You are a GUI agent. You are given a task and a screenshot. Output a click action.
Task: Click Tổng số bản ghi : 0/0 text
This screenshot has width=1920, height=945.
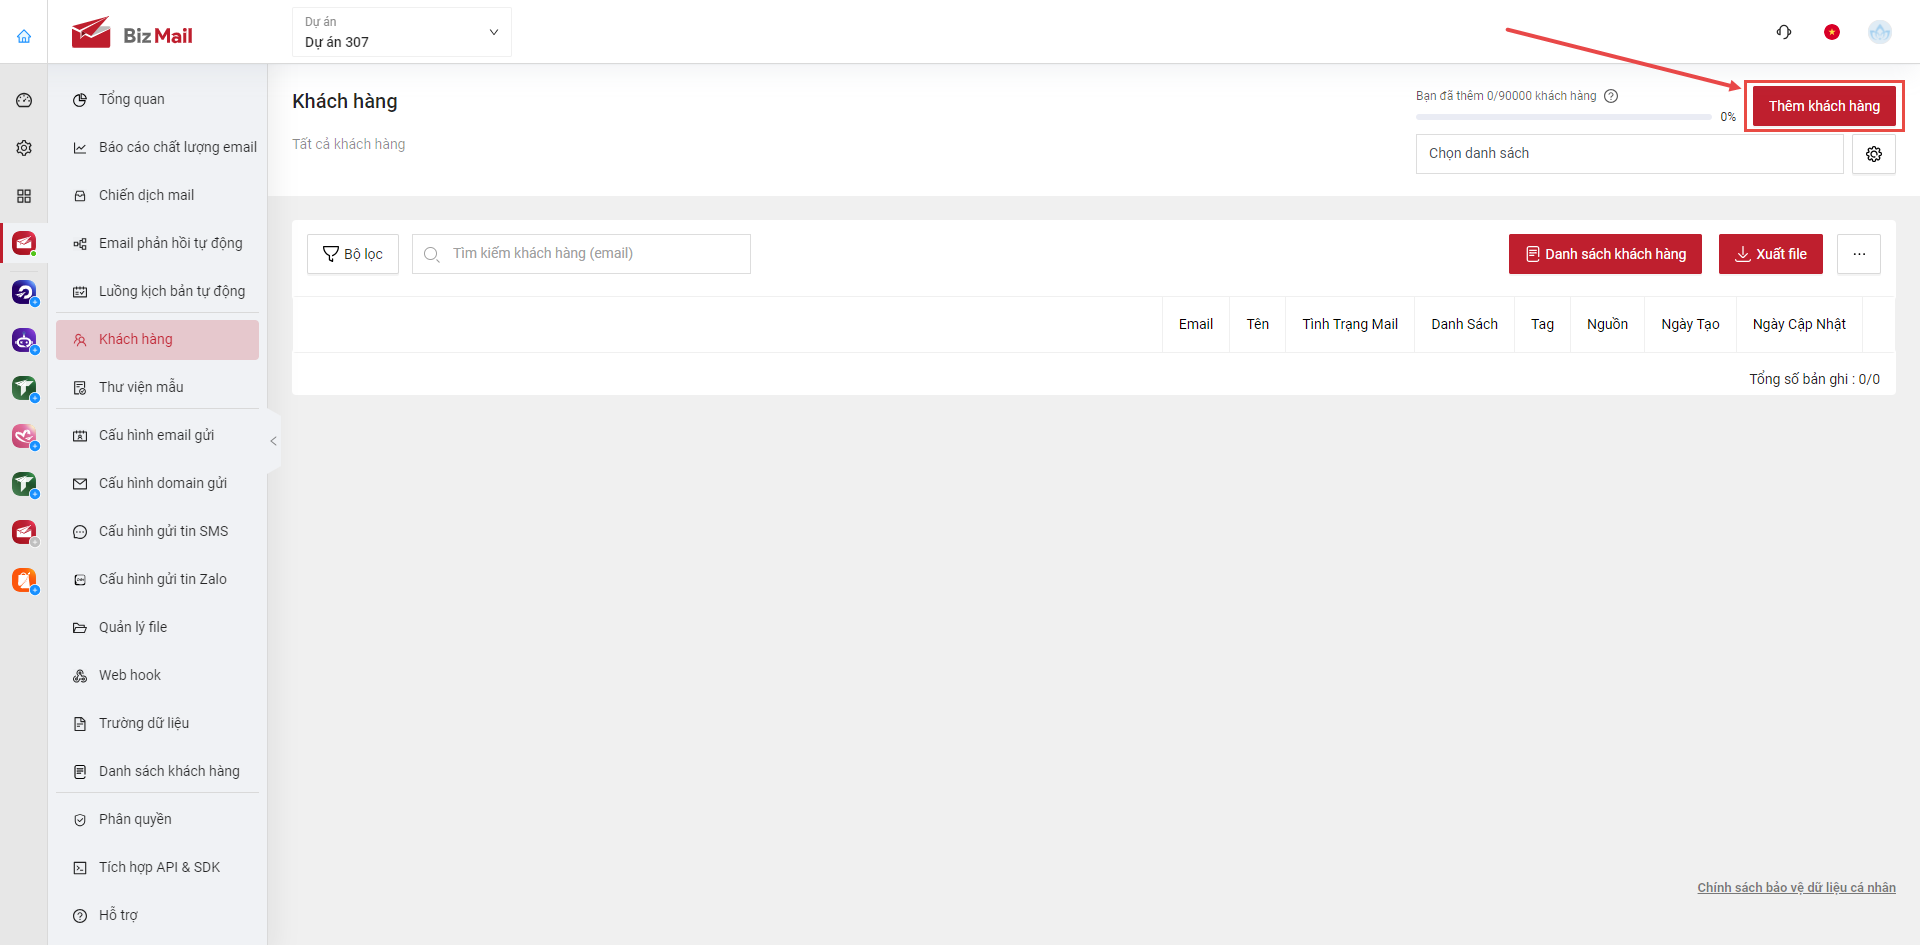1814,379
